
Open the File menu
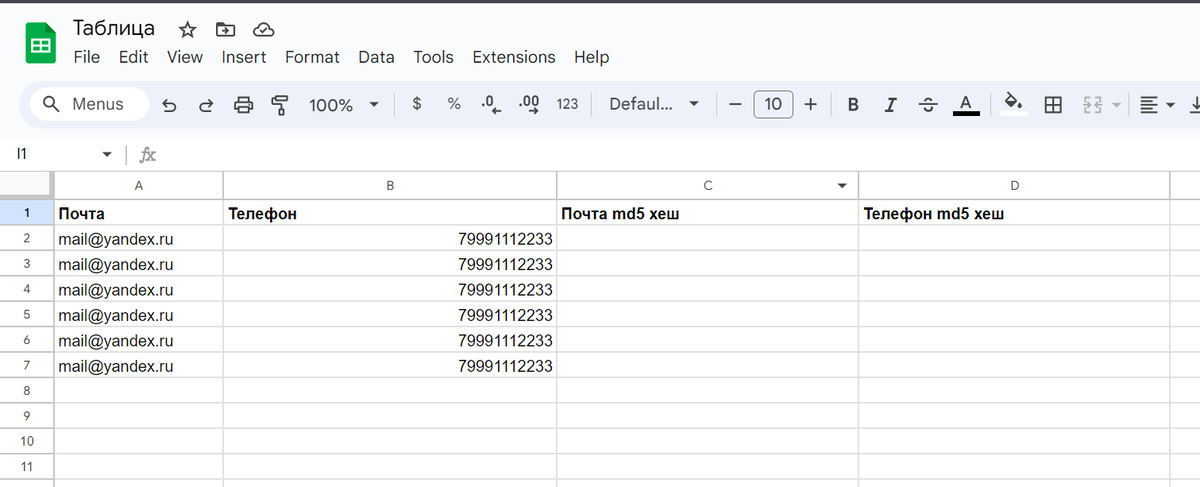pyautogui.click(x=87, y=57)
